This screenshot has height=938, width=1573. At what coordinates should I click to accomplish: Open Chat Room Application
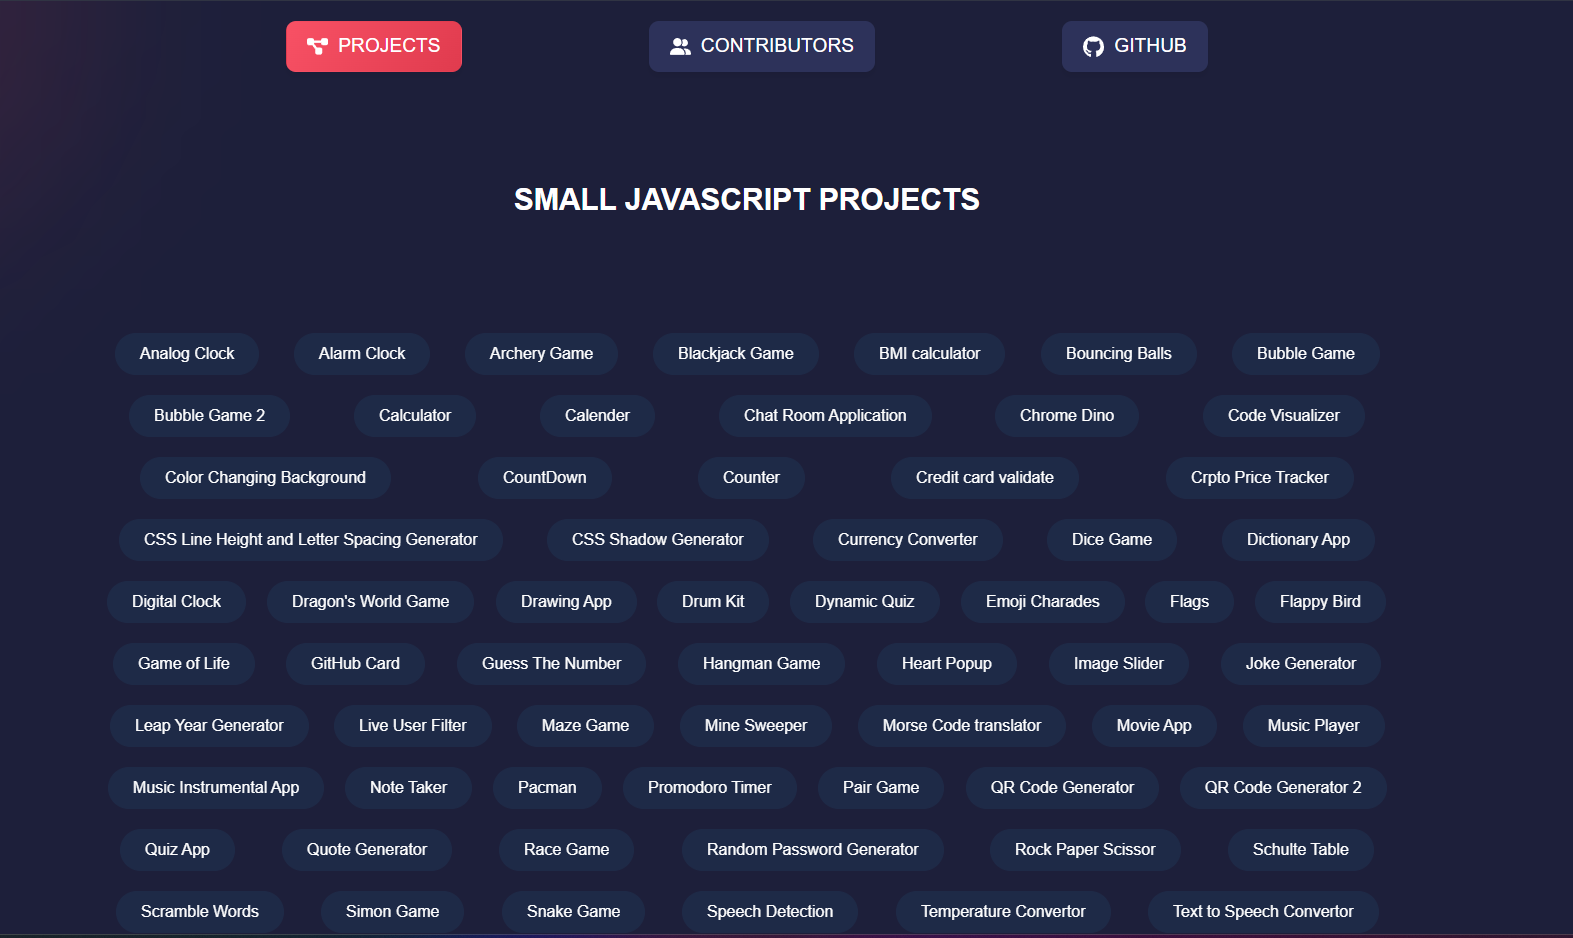(x=825, y=416)
